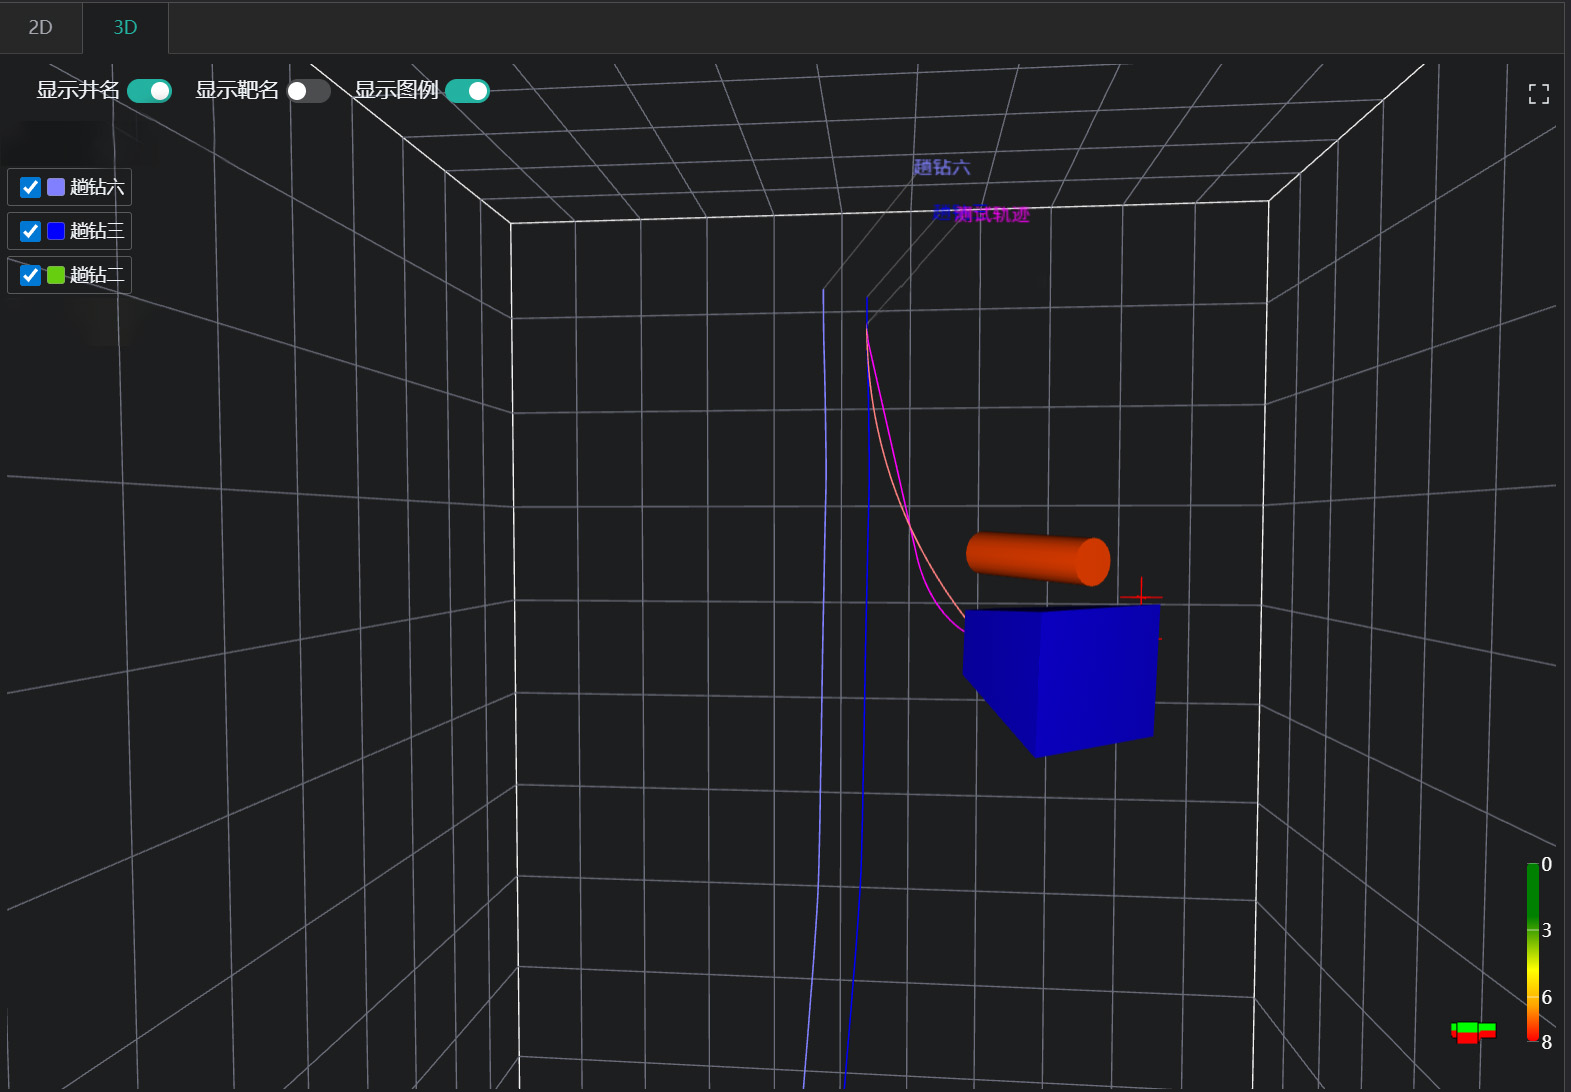The height and width of the screenshot is (1092, 1571).
Task: Click the purple 趟钻六 color swatch
Action: 56,187
